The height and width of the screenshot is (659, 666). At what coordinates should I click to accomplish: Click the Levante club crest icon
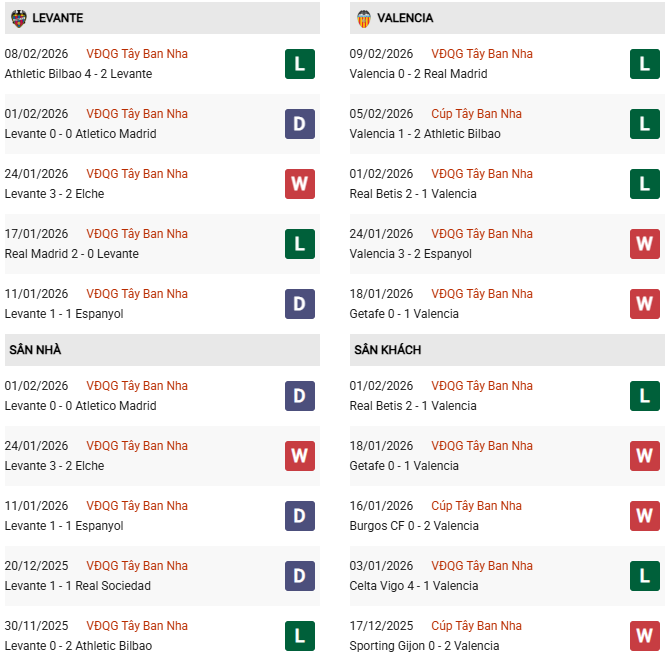19,18
